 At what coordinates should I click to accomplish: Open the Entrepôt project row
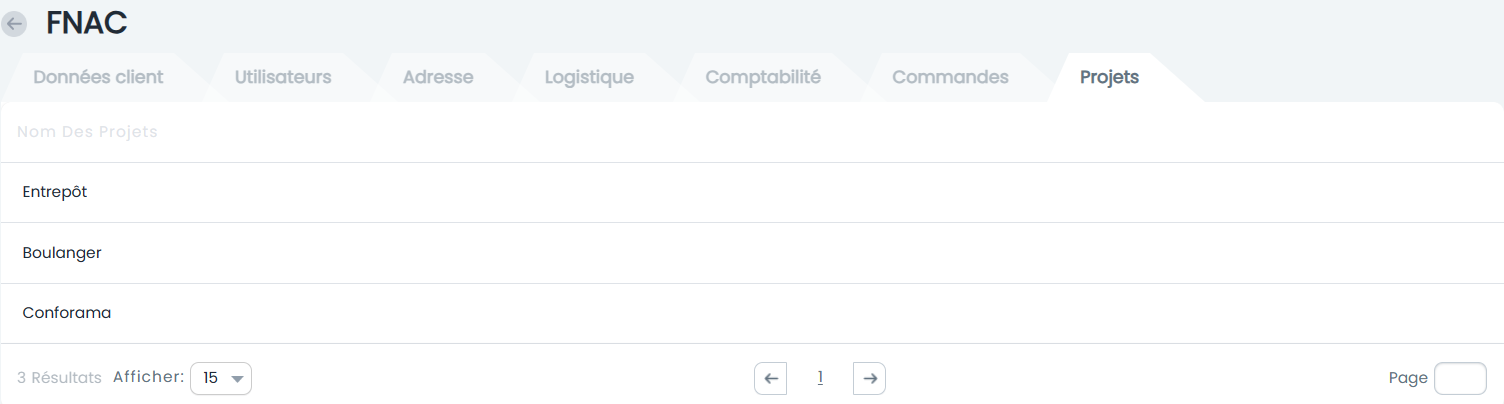[x=752, y=192]
